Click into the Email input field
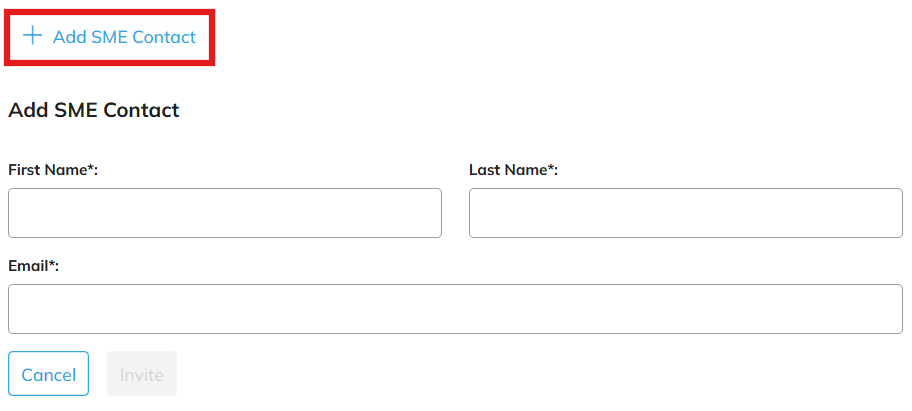The image size is (912, 411). [455, 309]
